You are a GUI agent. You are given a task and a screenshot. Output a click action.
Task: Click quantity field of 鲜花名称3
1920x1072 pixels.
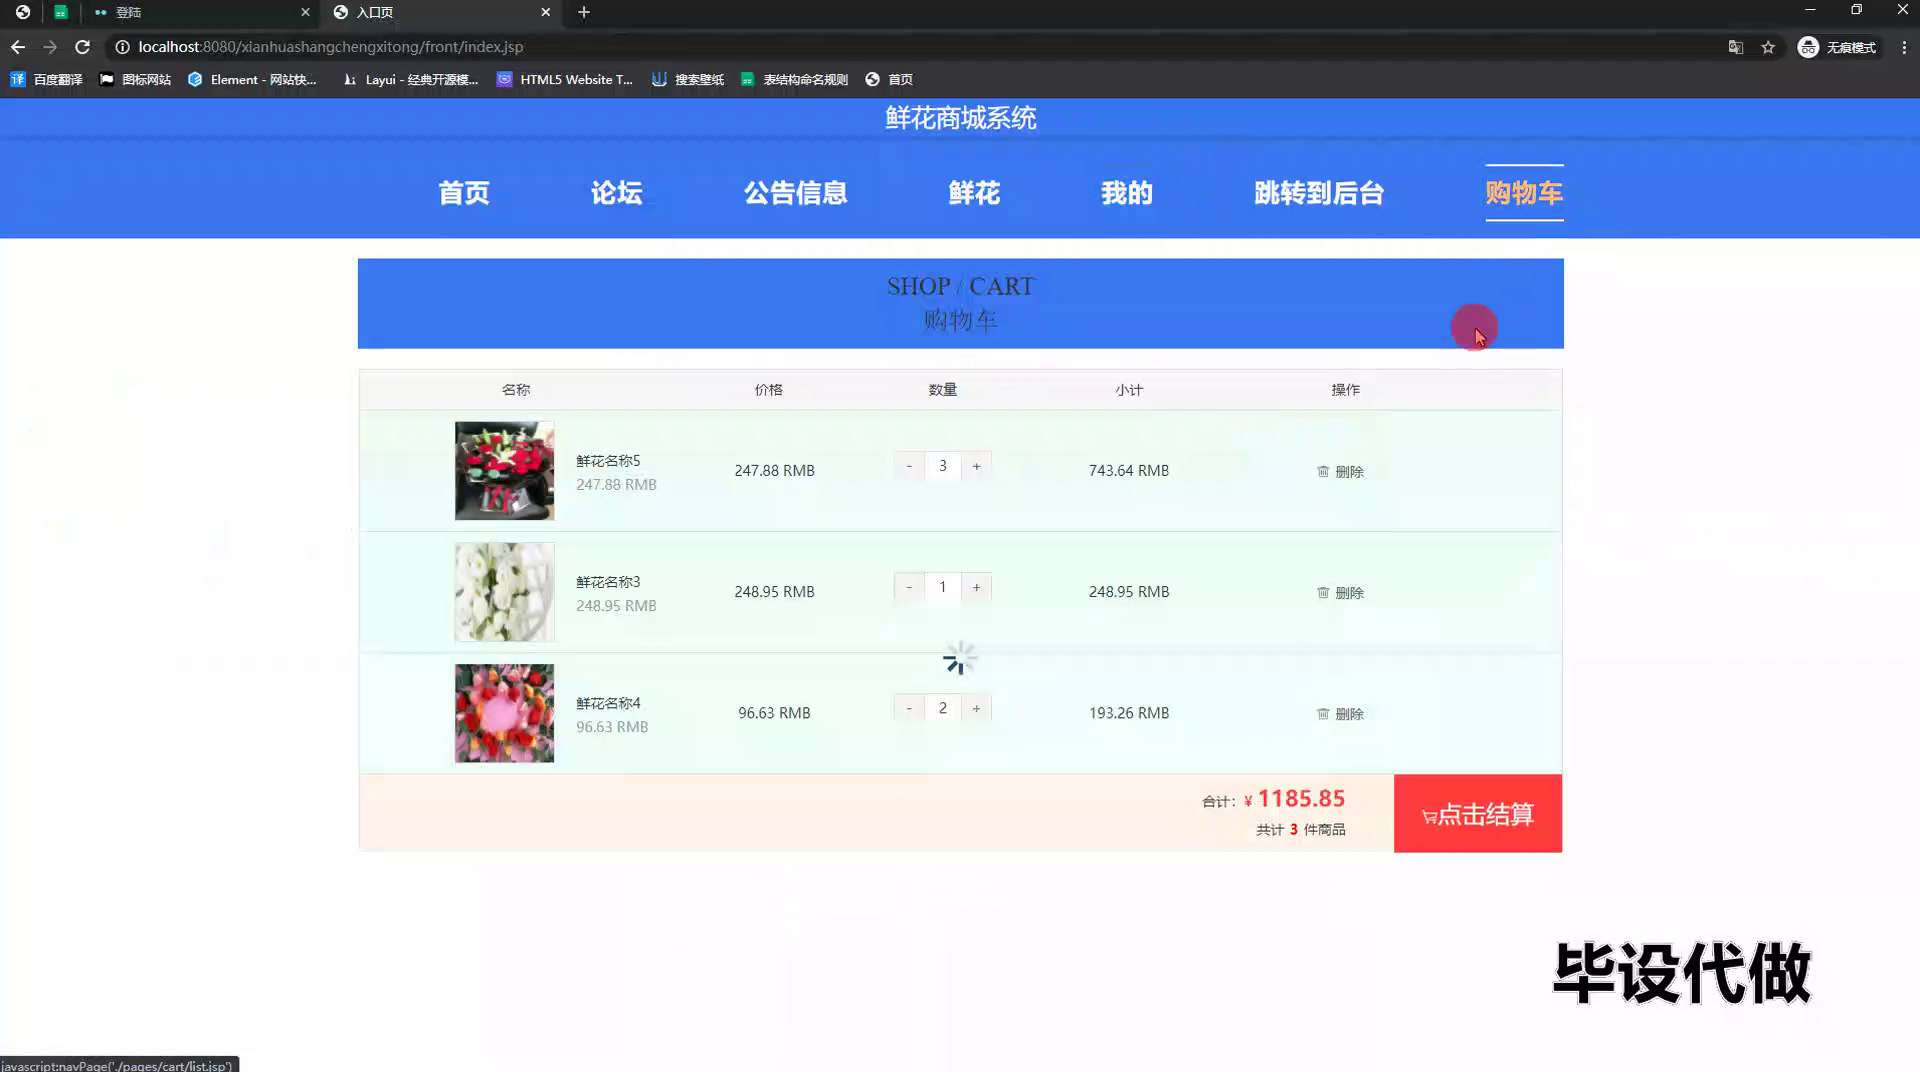pyautogui.click(x=942, y=587)
